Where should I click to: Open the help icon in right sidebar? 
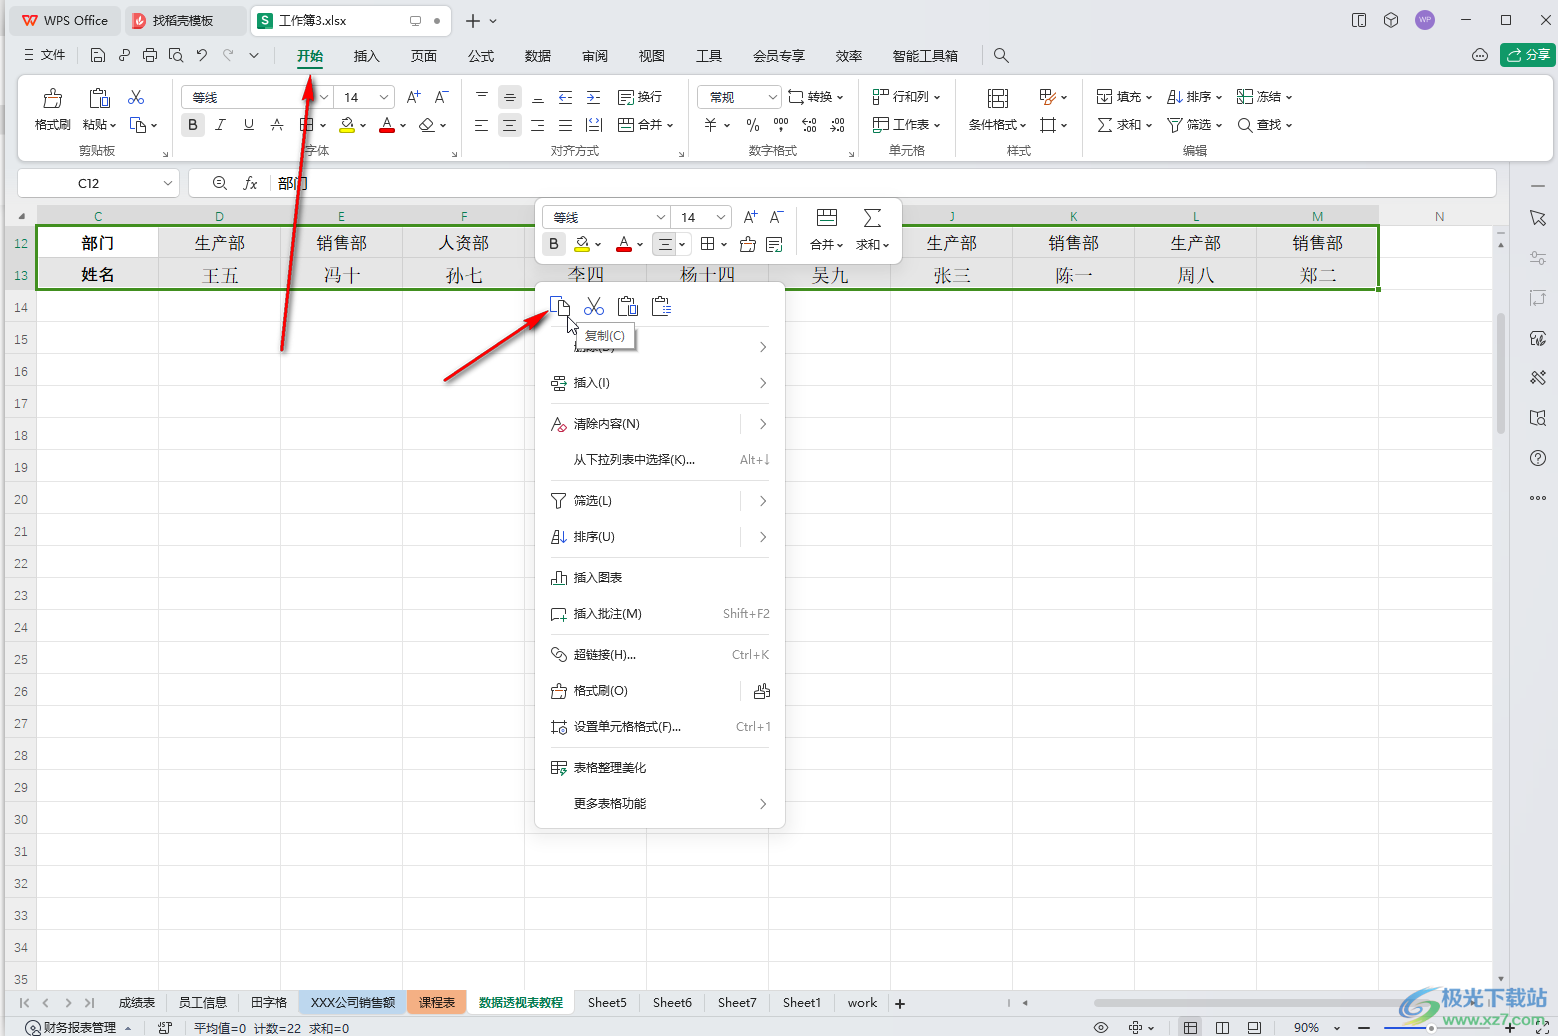tap(1538, 458)
